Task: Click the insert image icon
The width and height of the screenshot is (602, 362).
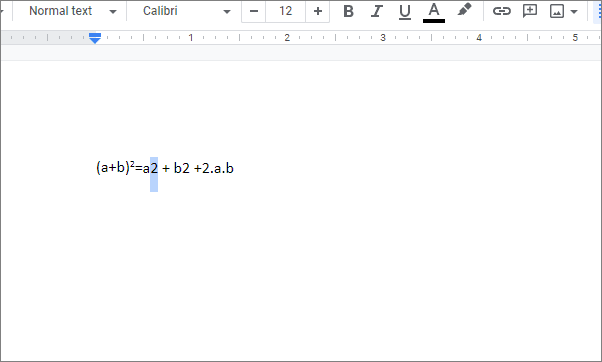Action: 557,11
